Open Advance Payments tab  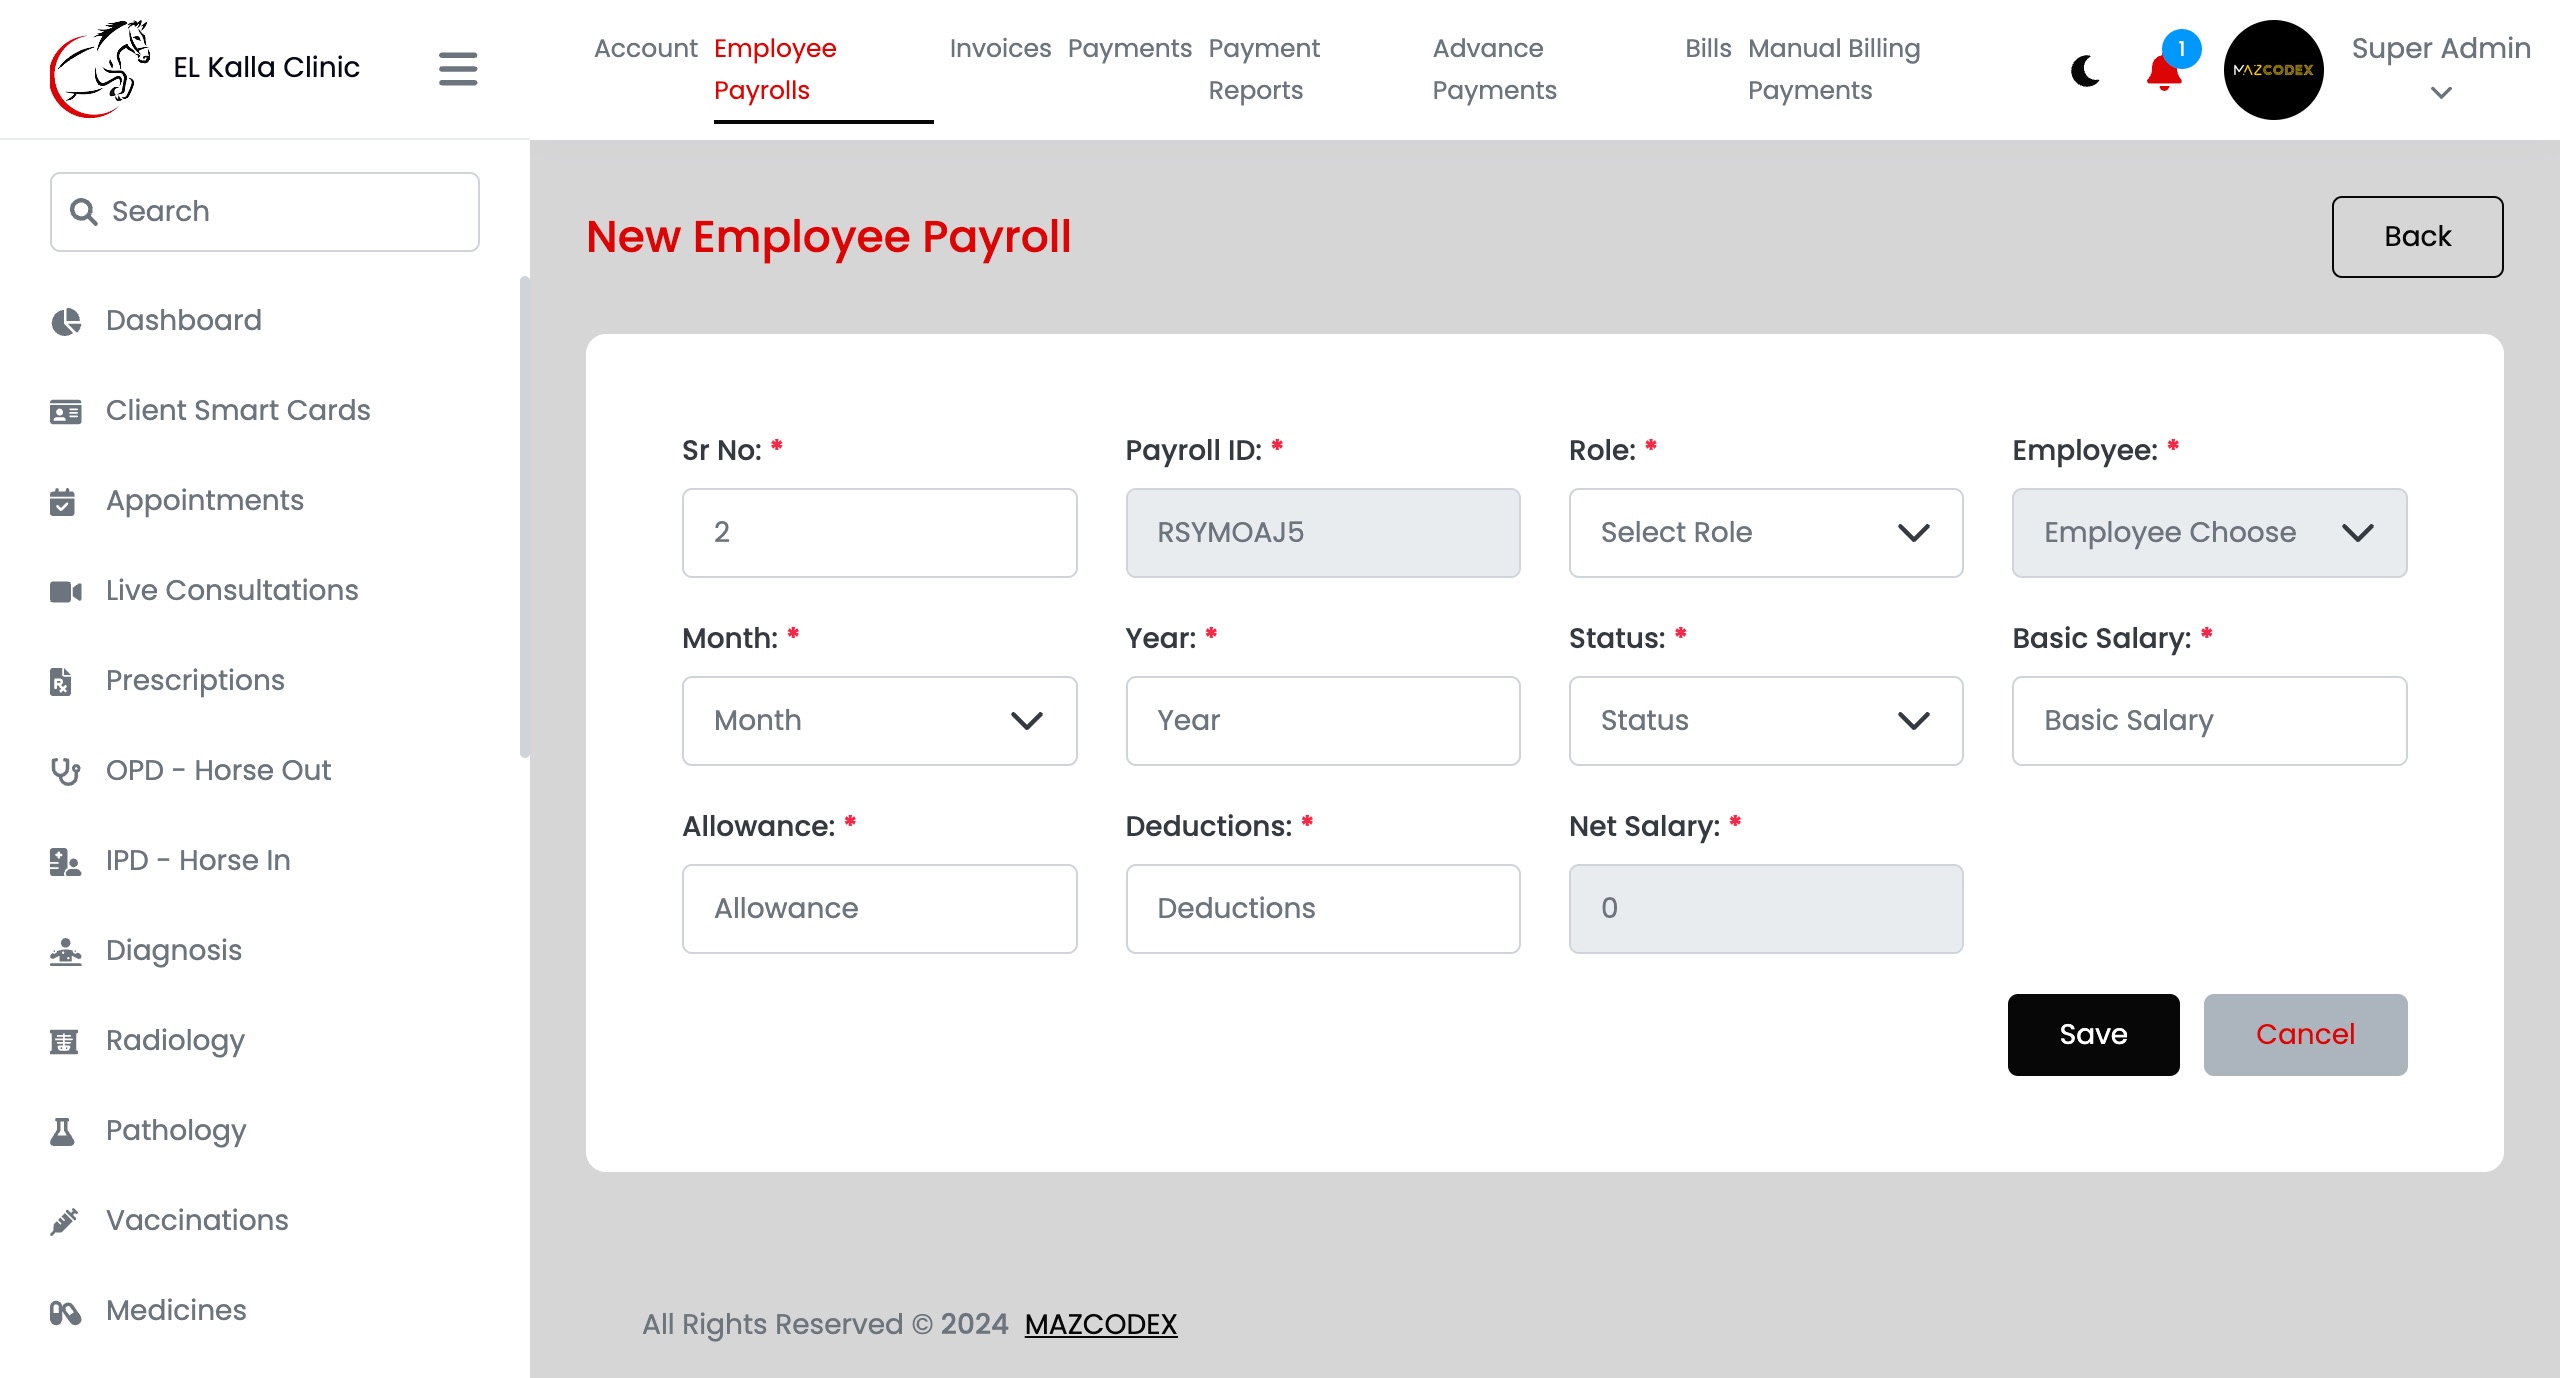[1494, 69]
